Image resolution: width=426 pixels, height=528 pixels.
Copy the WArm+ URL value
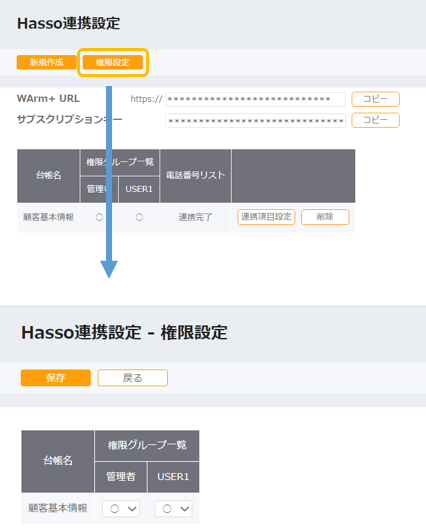click(x=375, y=99)
